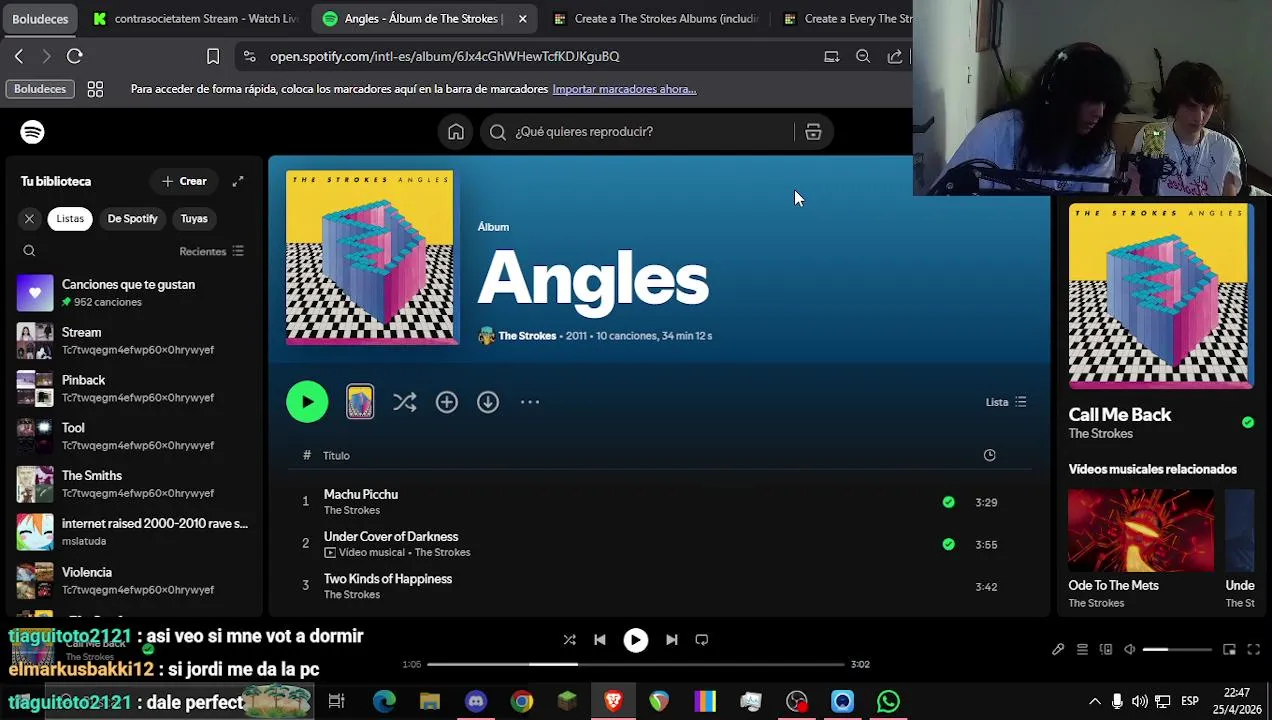This screenshot has height=720, width=1272.
Task: Open Call Me Back title in side panel
Action: [x=1119, y=415]
